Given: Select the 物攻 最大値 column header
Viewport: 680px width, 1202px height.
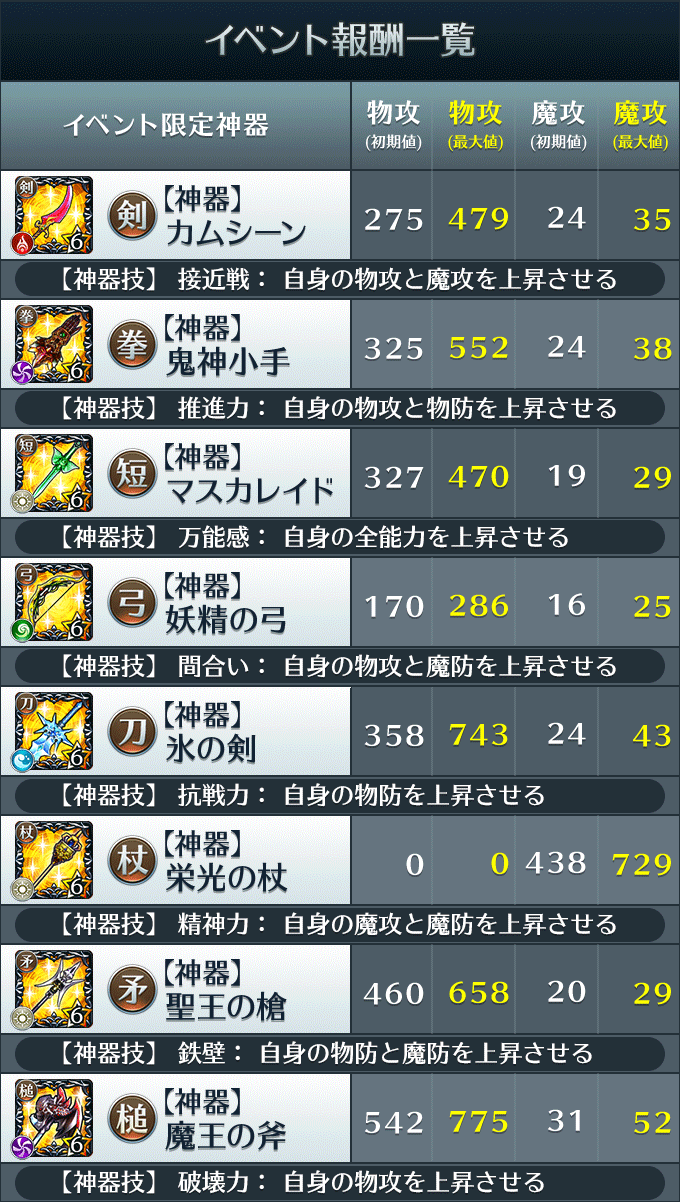Looking at the screenshot, I should click(476, 124).
